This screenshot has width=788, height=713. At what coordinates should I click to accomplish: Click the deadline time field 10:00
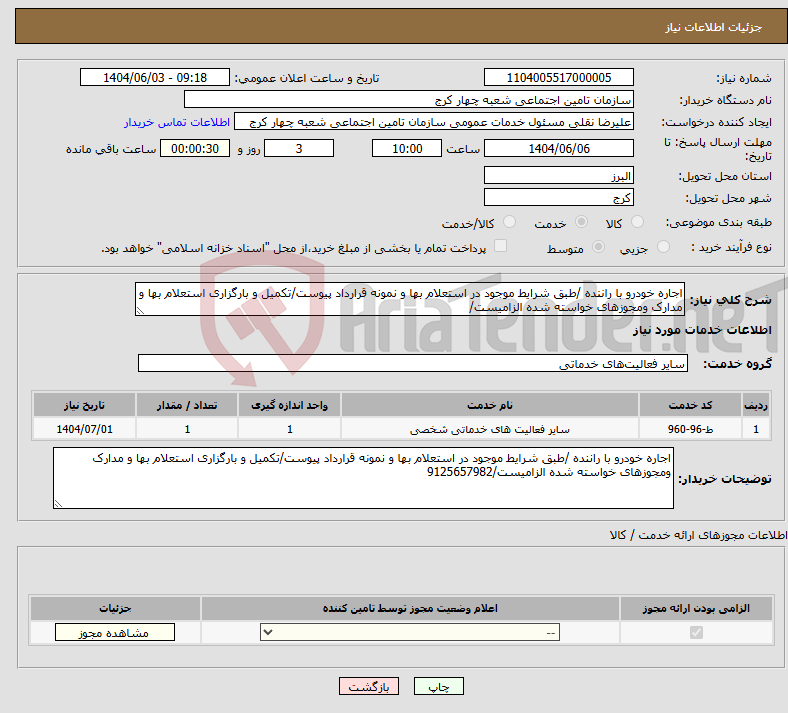pos(407,148)
